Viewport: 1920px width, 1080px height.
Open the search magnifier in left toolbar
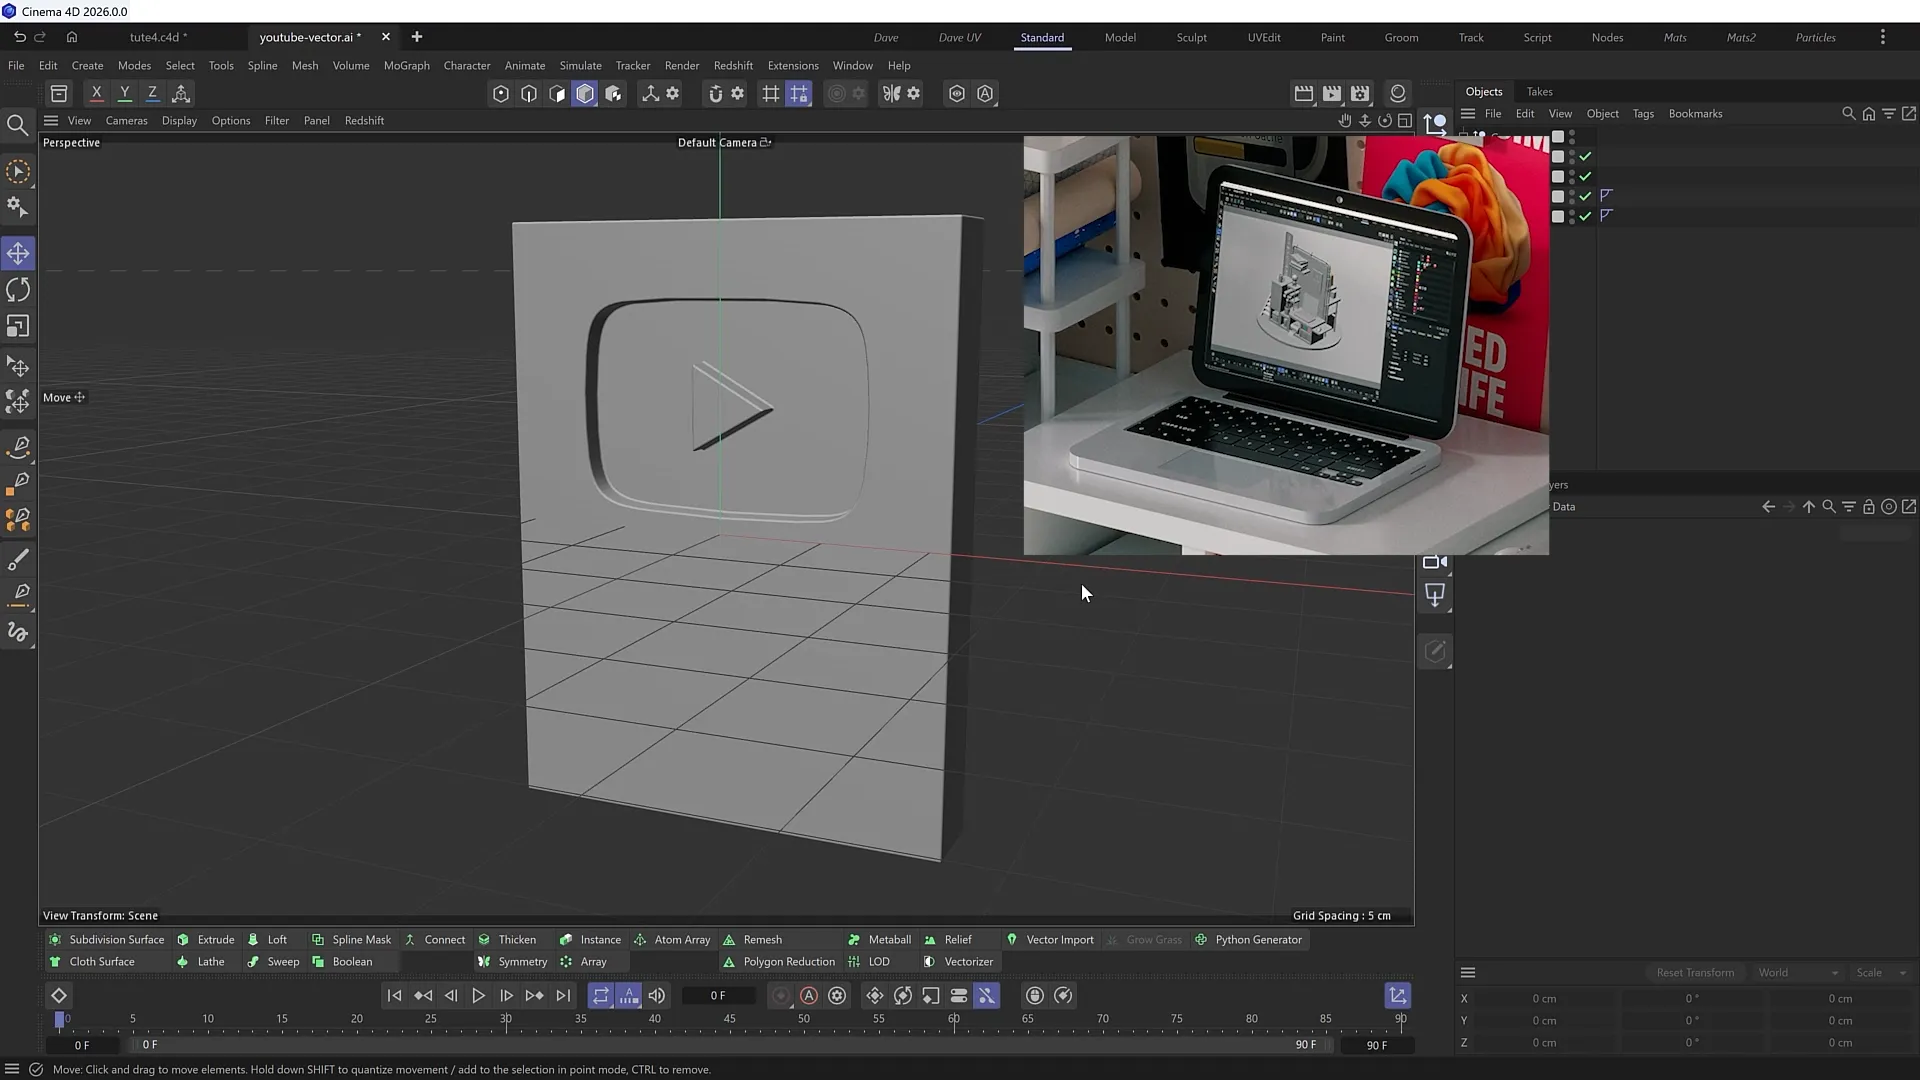click(18, 125)
